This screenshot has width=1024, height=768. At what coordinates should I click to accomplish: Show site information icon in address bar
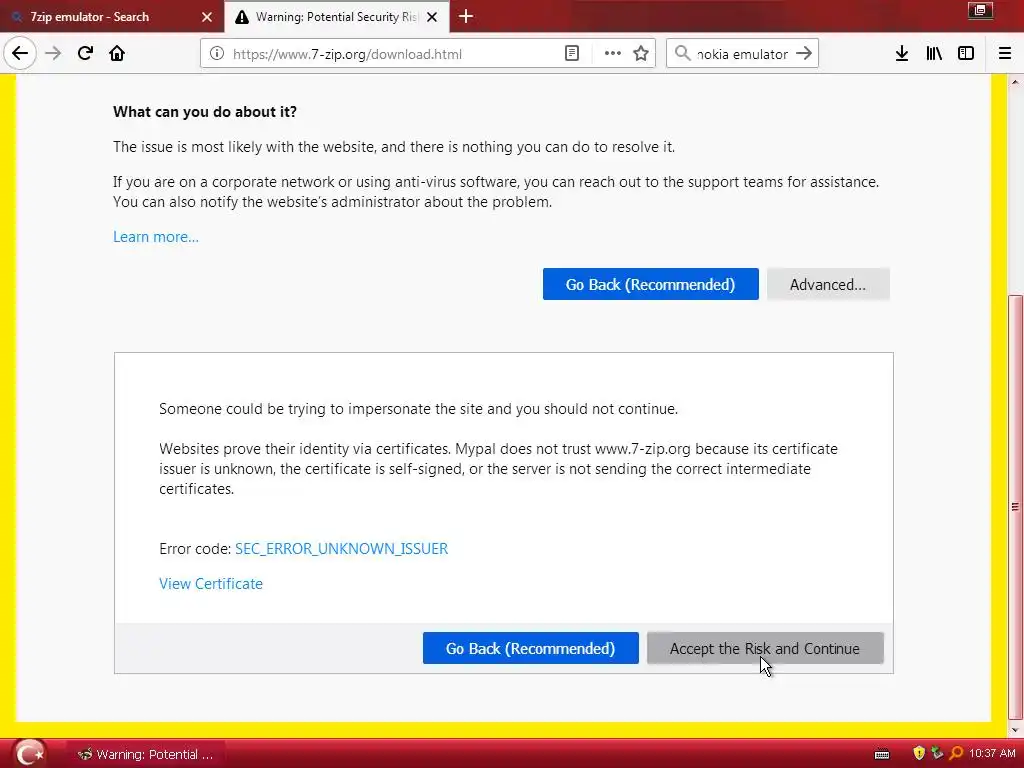pyautogui.click(x=217, y=54)
